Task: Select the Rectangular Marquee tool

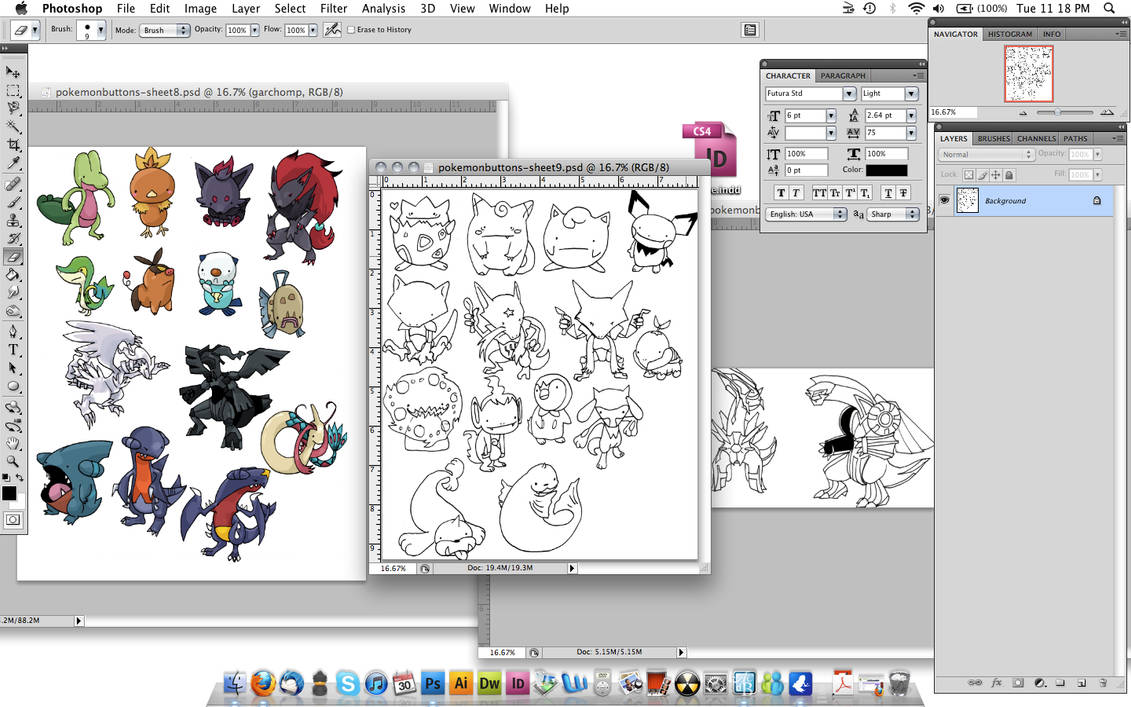Action: (x=13, y=91)
